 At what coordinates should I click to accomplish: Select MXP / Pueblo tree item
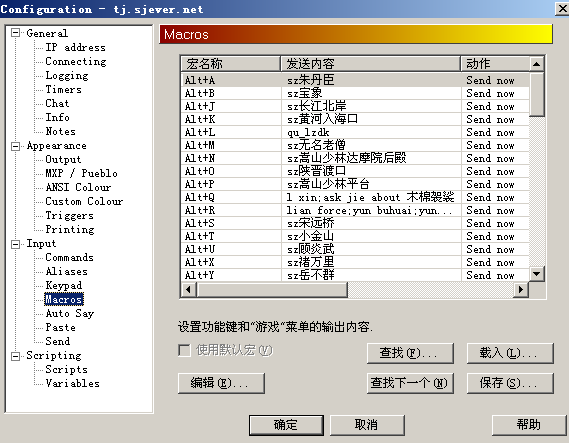click(x=81, y=173)
